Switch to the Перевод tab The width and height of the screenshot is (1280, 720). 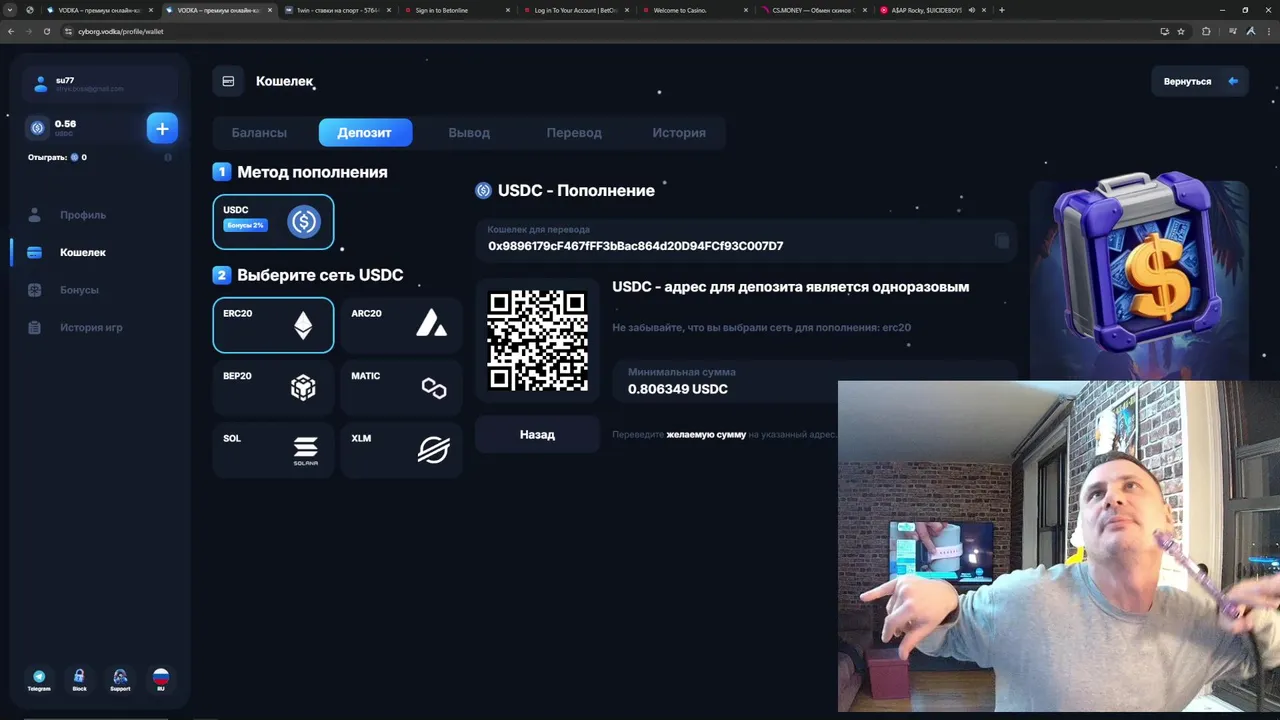coord(574,132)
